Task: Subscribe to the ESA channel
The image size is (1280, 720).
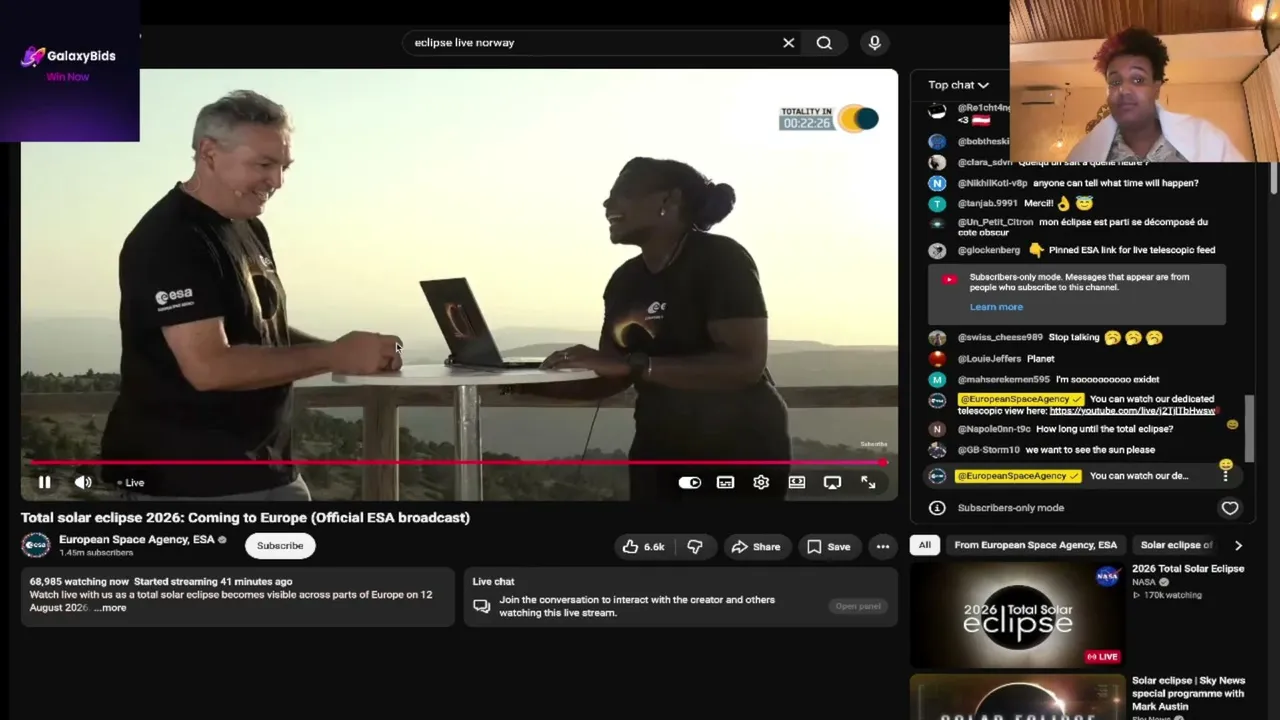Action: [280, 546]
